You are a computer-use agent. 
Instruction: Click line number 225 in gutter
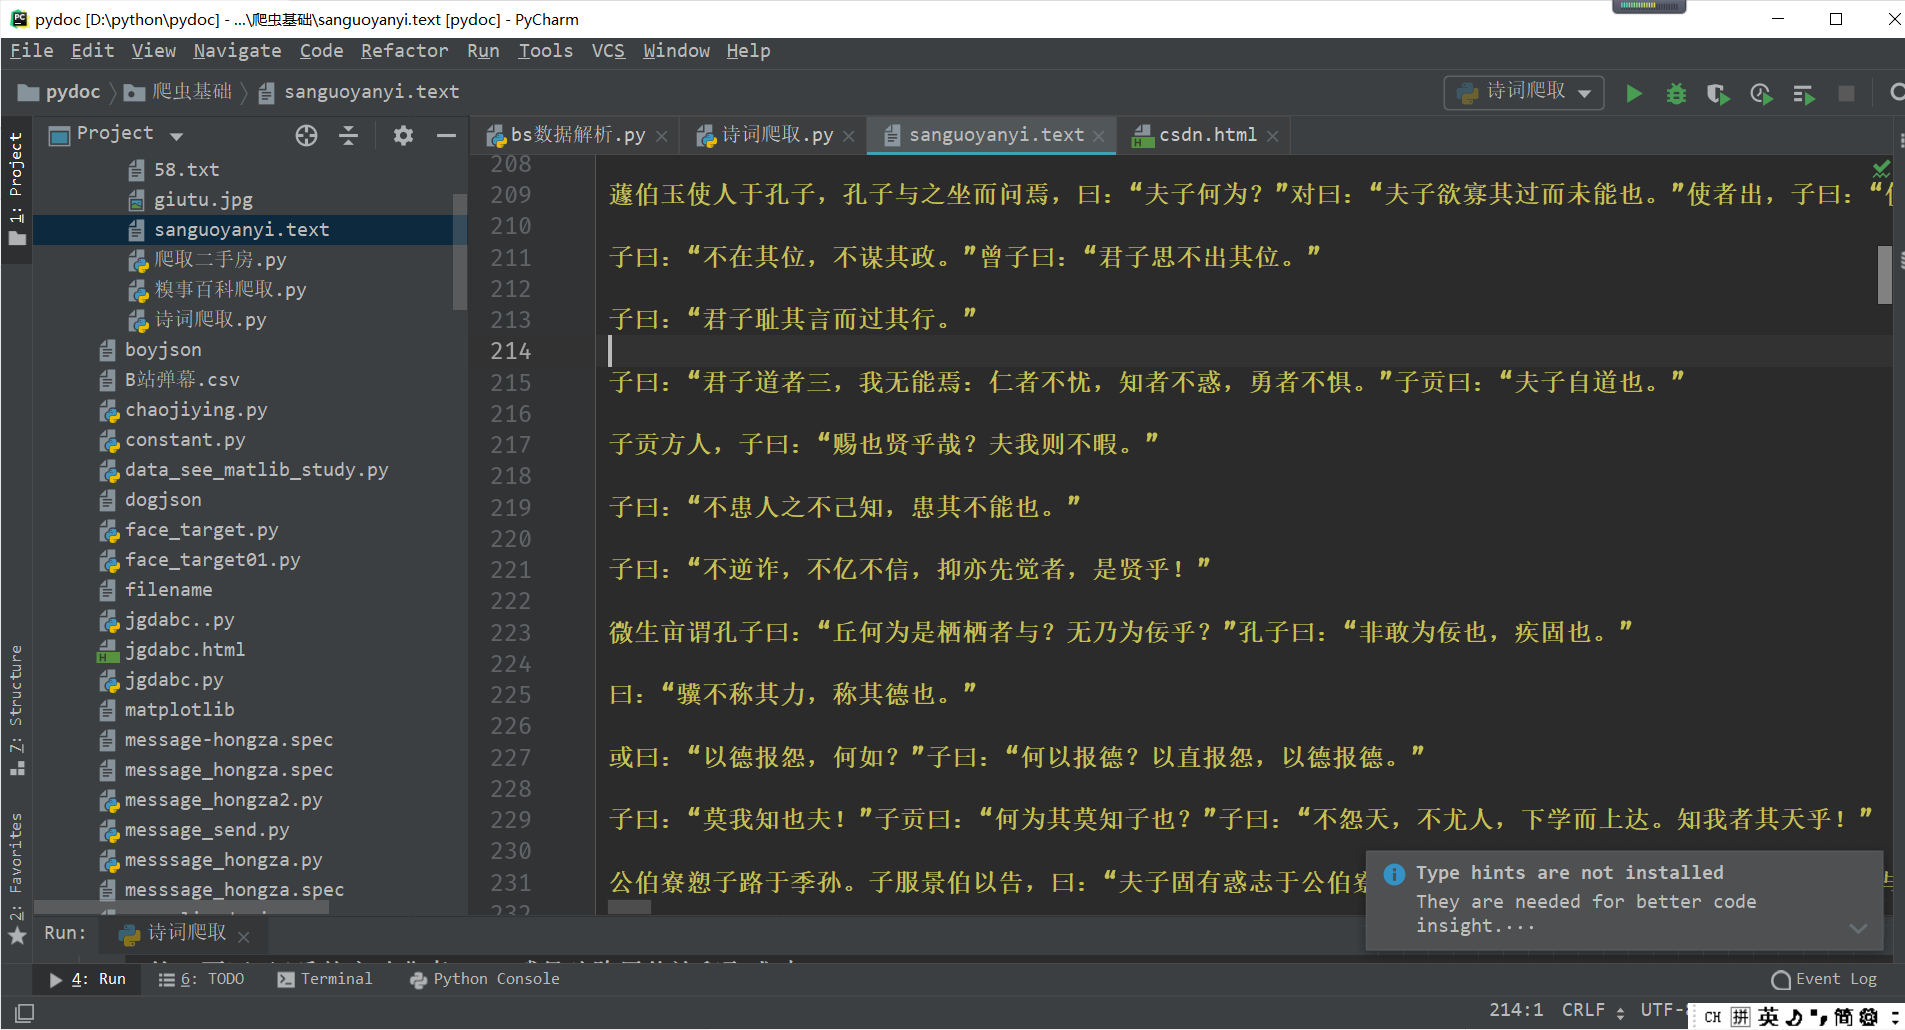point(510,695)
